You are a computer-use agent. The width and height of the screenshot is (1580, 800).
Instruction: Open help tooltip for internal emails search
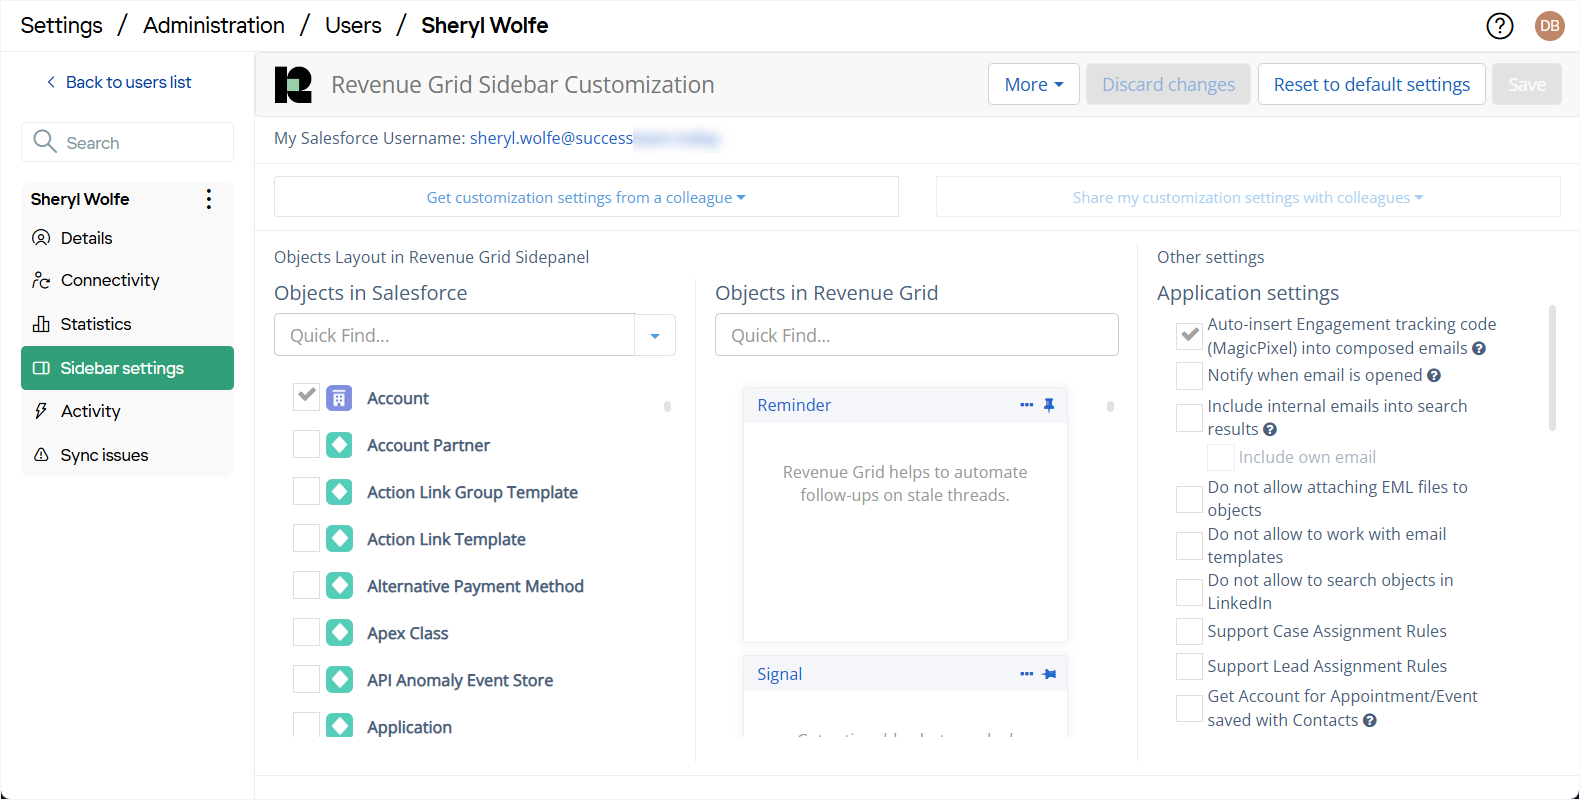(x=1270, y=430)
